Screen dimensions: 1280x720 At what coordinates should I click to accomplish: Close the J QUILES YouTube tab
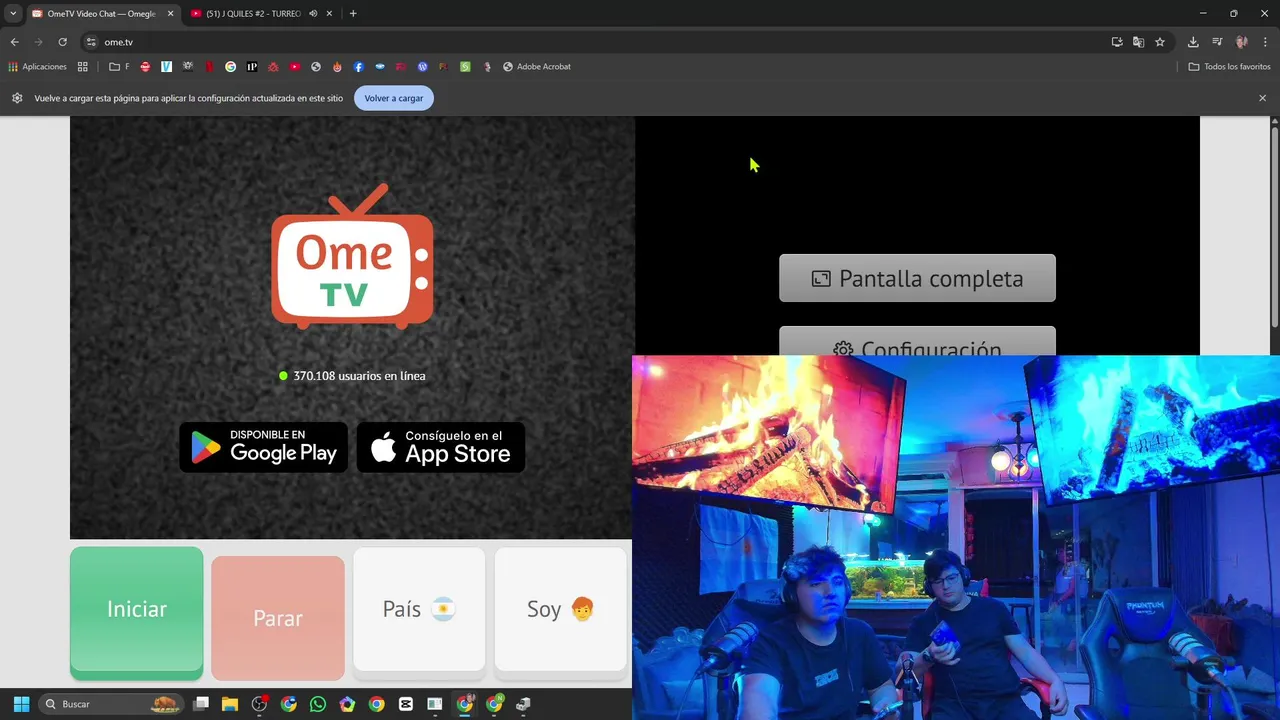[x=330, y=14]
